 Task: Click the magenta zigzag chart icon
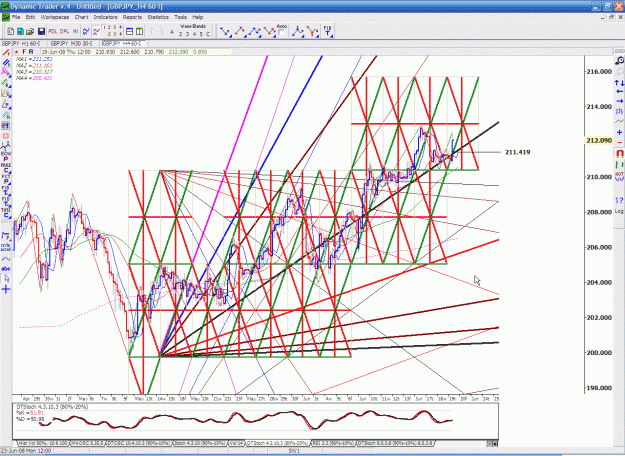96,31
